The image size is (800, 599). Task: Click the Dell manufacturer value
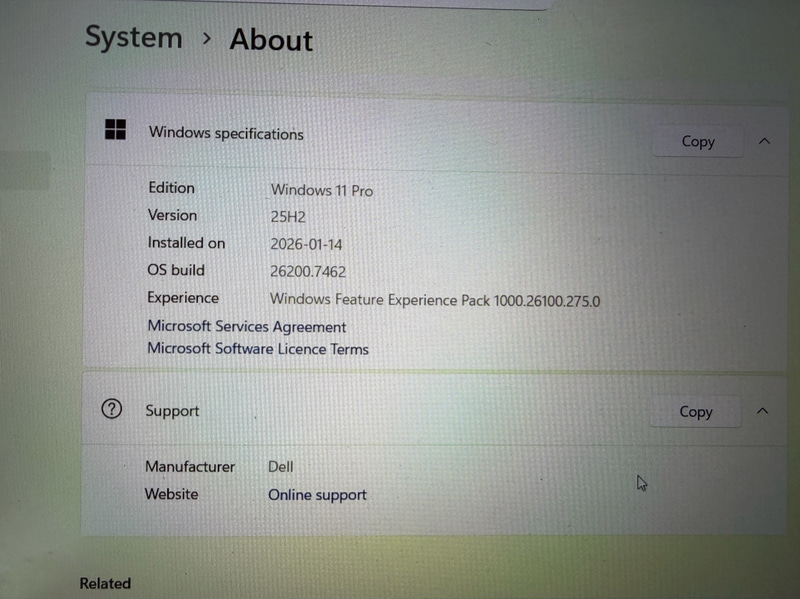point(281,467)
